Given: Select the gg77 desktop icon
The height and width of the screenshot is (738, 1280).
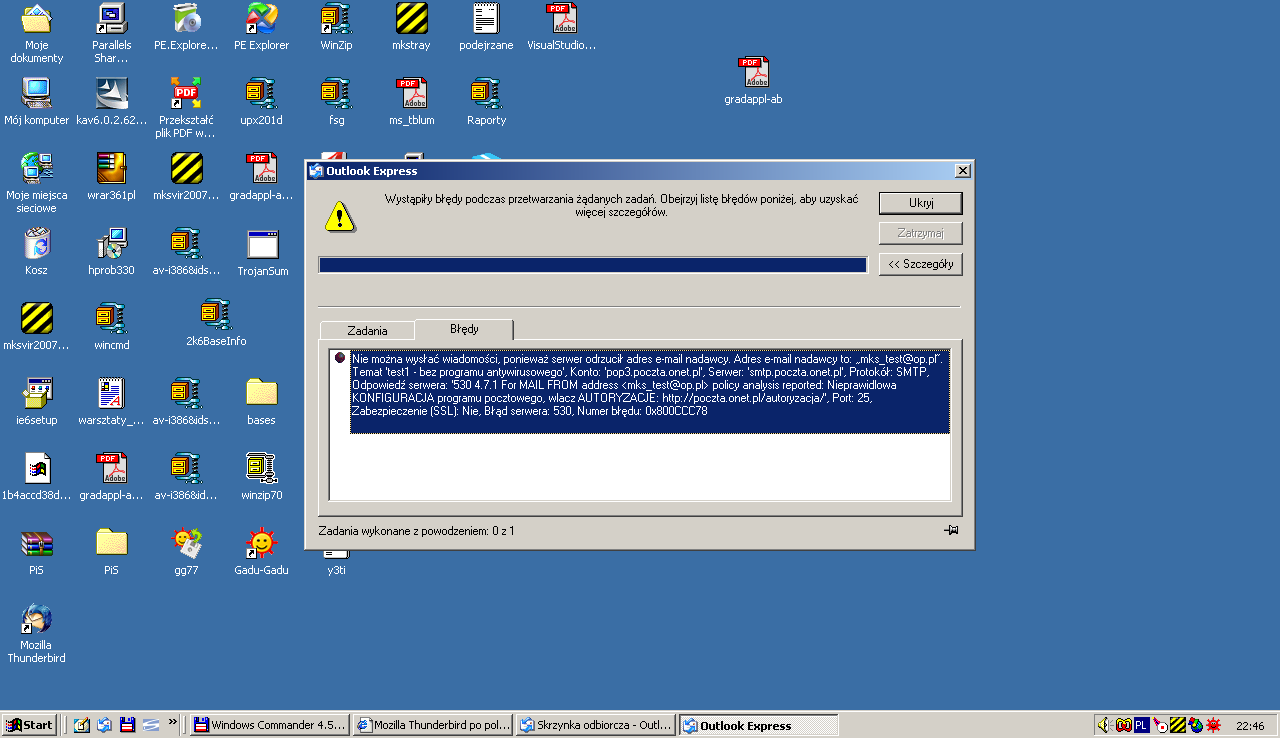Looking at the screenshot, I should point(187,552).
